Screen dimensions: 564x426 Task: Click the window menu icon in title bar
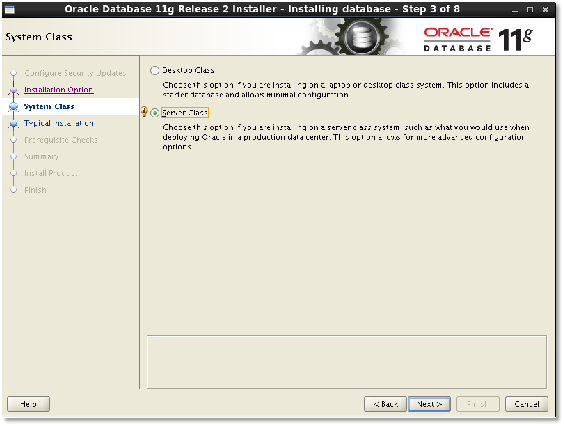(x=10, y=9)
